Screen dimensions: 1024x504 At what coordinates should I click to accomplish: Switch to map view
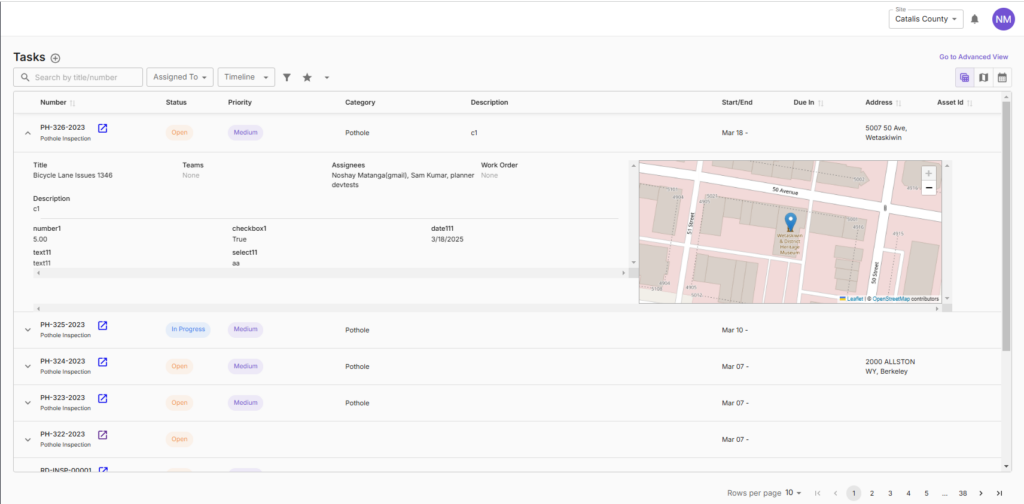tap(983, 78)
